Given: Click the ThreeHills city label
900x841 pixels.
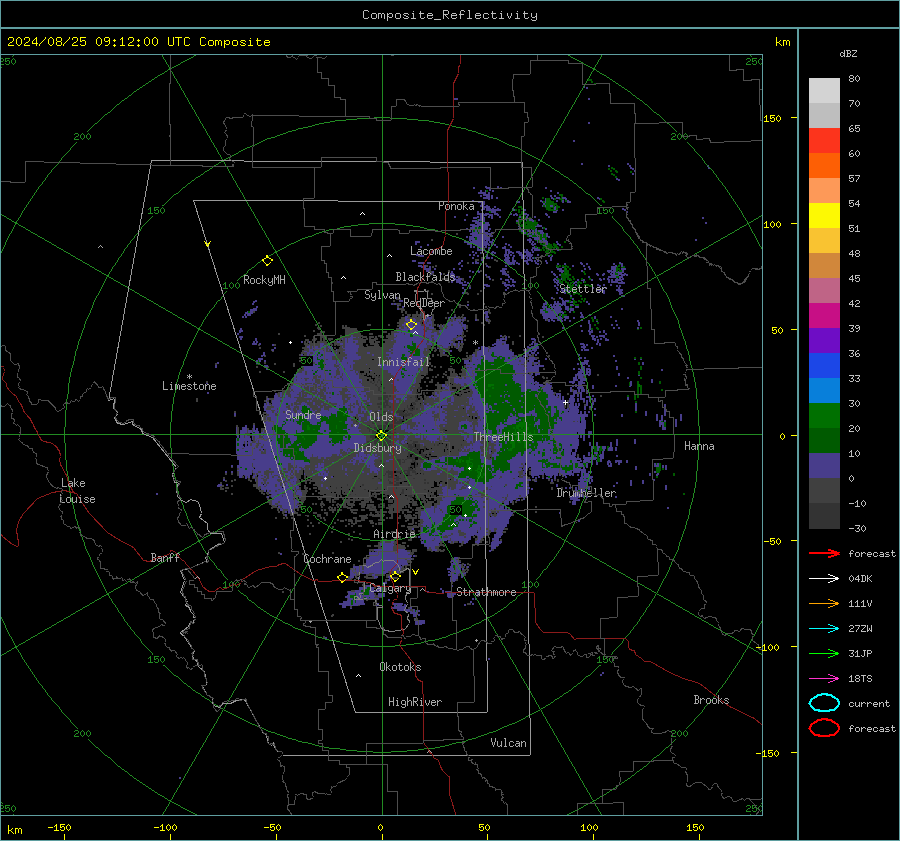Looking at the screenshot, I should (x=503, y=437).
